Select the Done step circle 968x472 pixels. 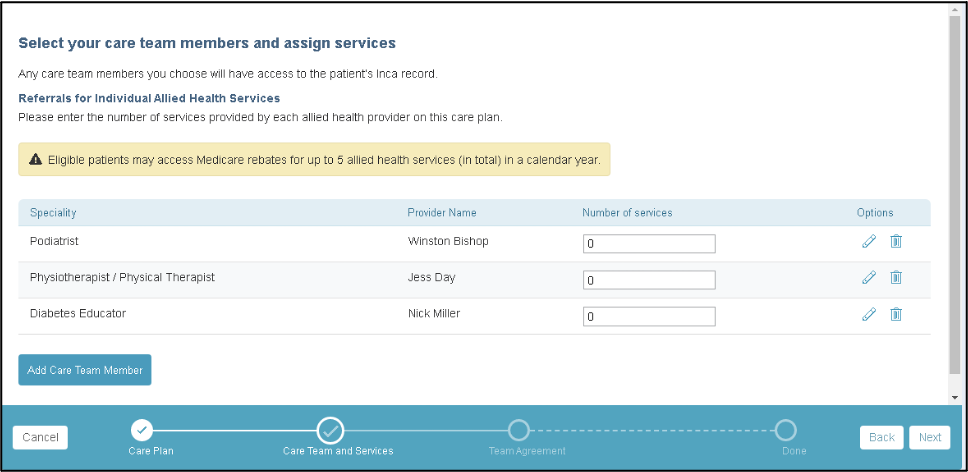pos(786,430)
